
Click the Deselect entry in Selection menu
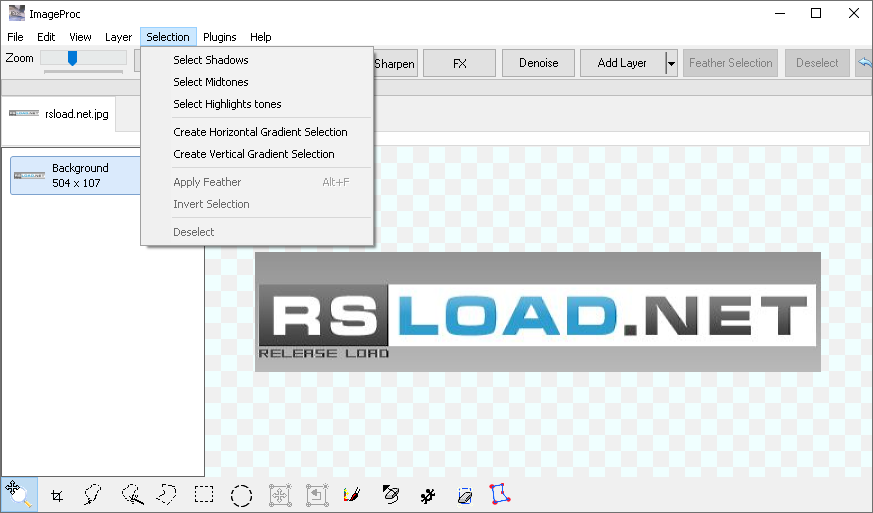pos(257,232)
